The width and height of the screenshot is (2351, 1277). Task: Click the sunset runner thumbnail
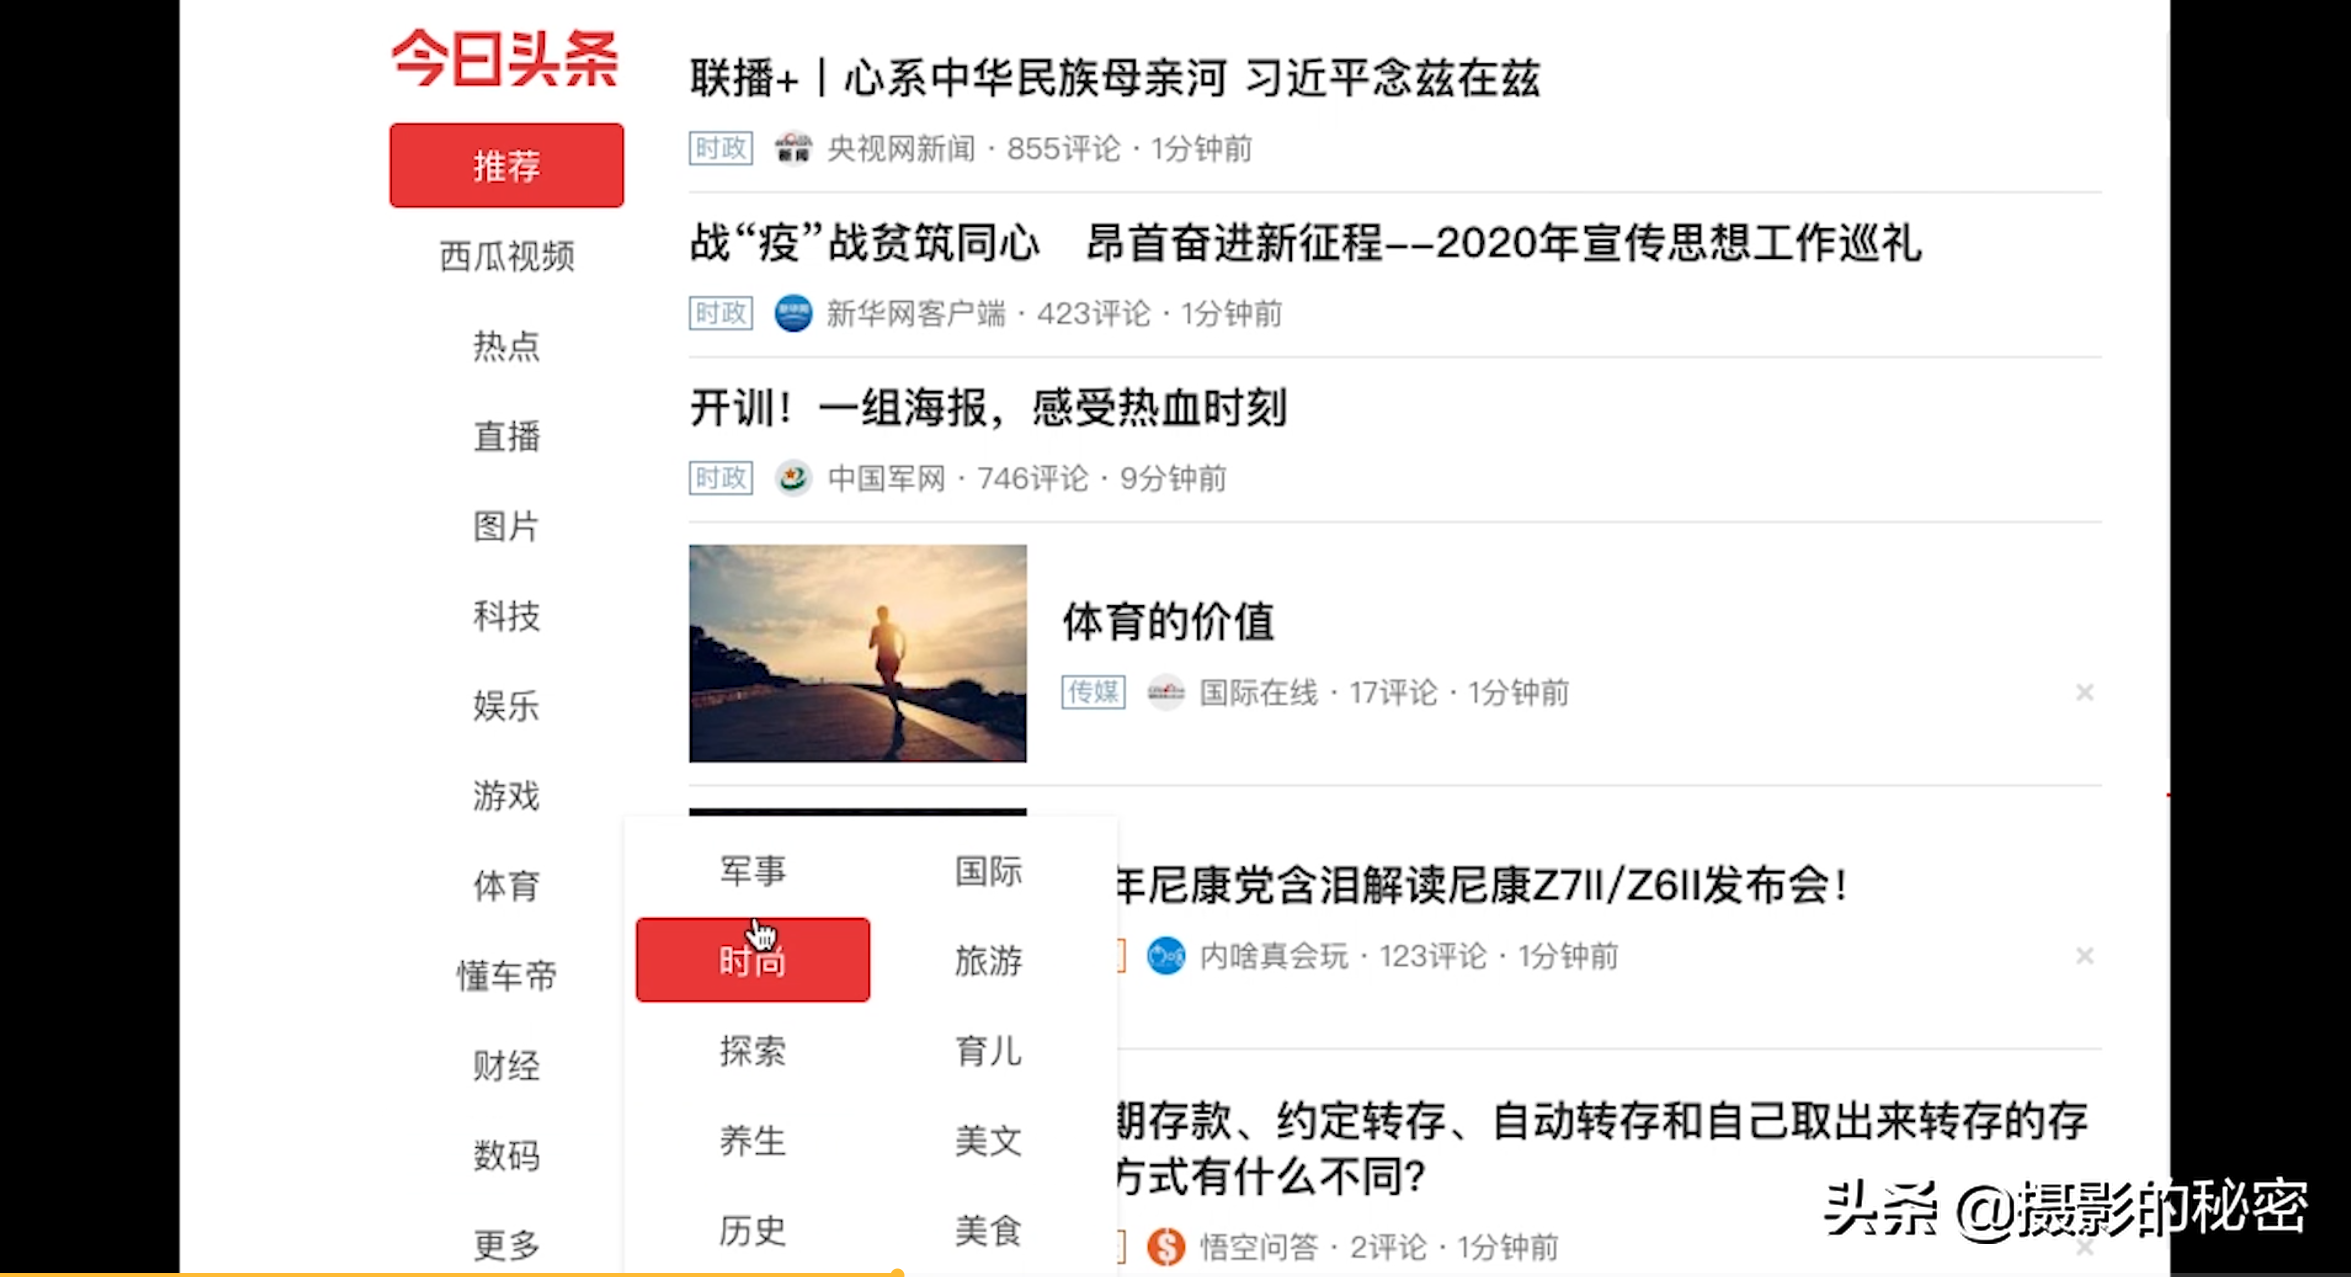856,653
